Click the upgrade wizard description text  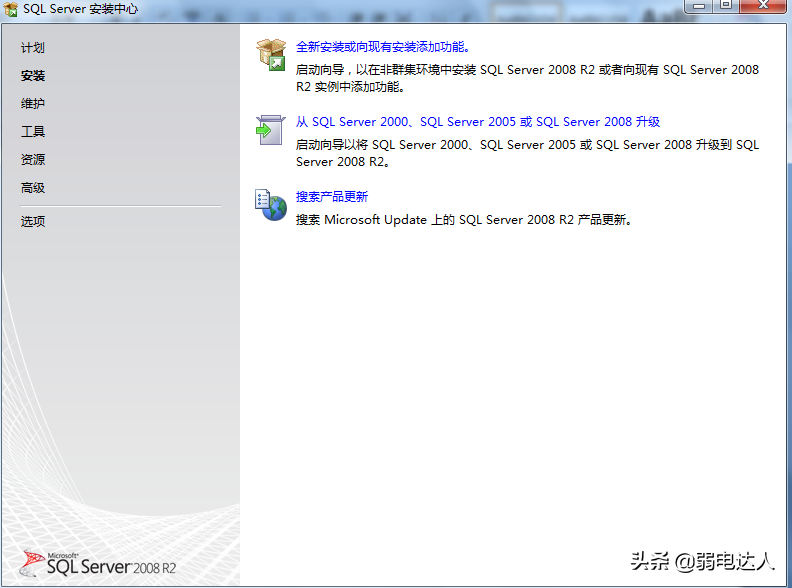pos(527,153)
